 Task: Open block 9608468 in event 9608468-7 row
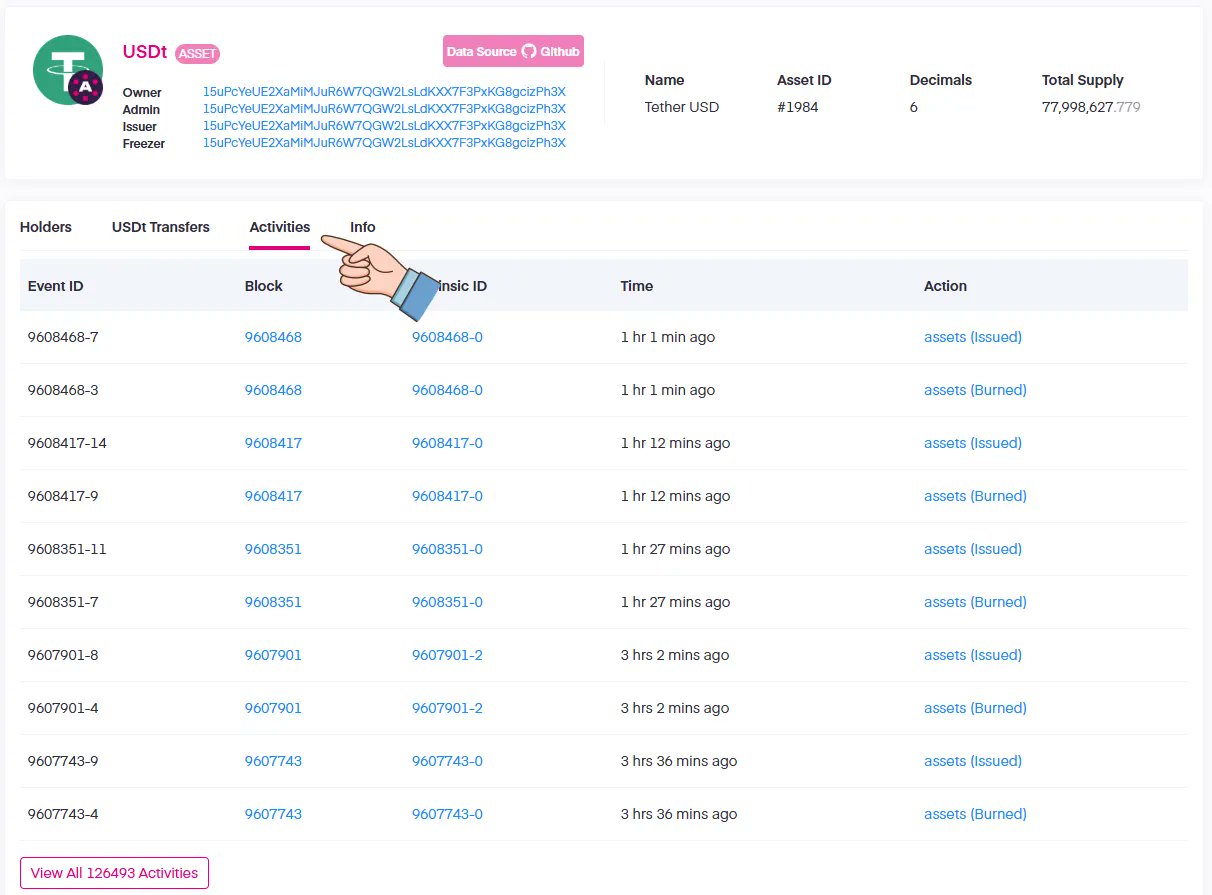tap(273, 337)
